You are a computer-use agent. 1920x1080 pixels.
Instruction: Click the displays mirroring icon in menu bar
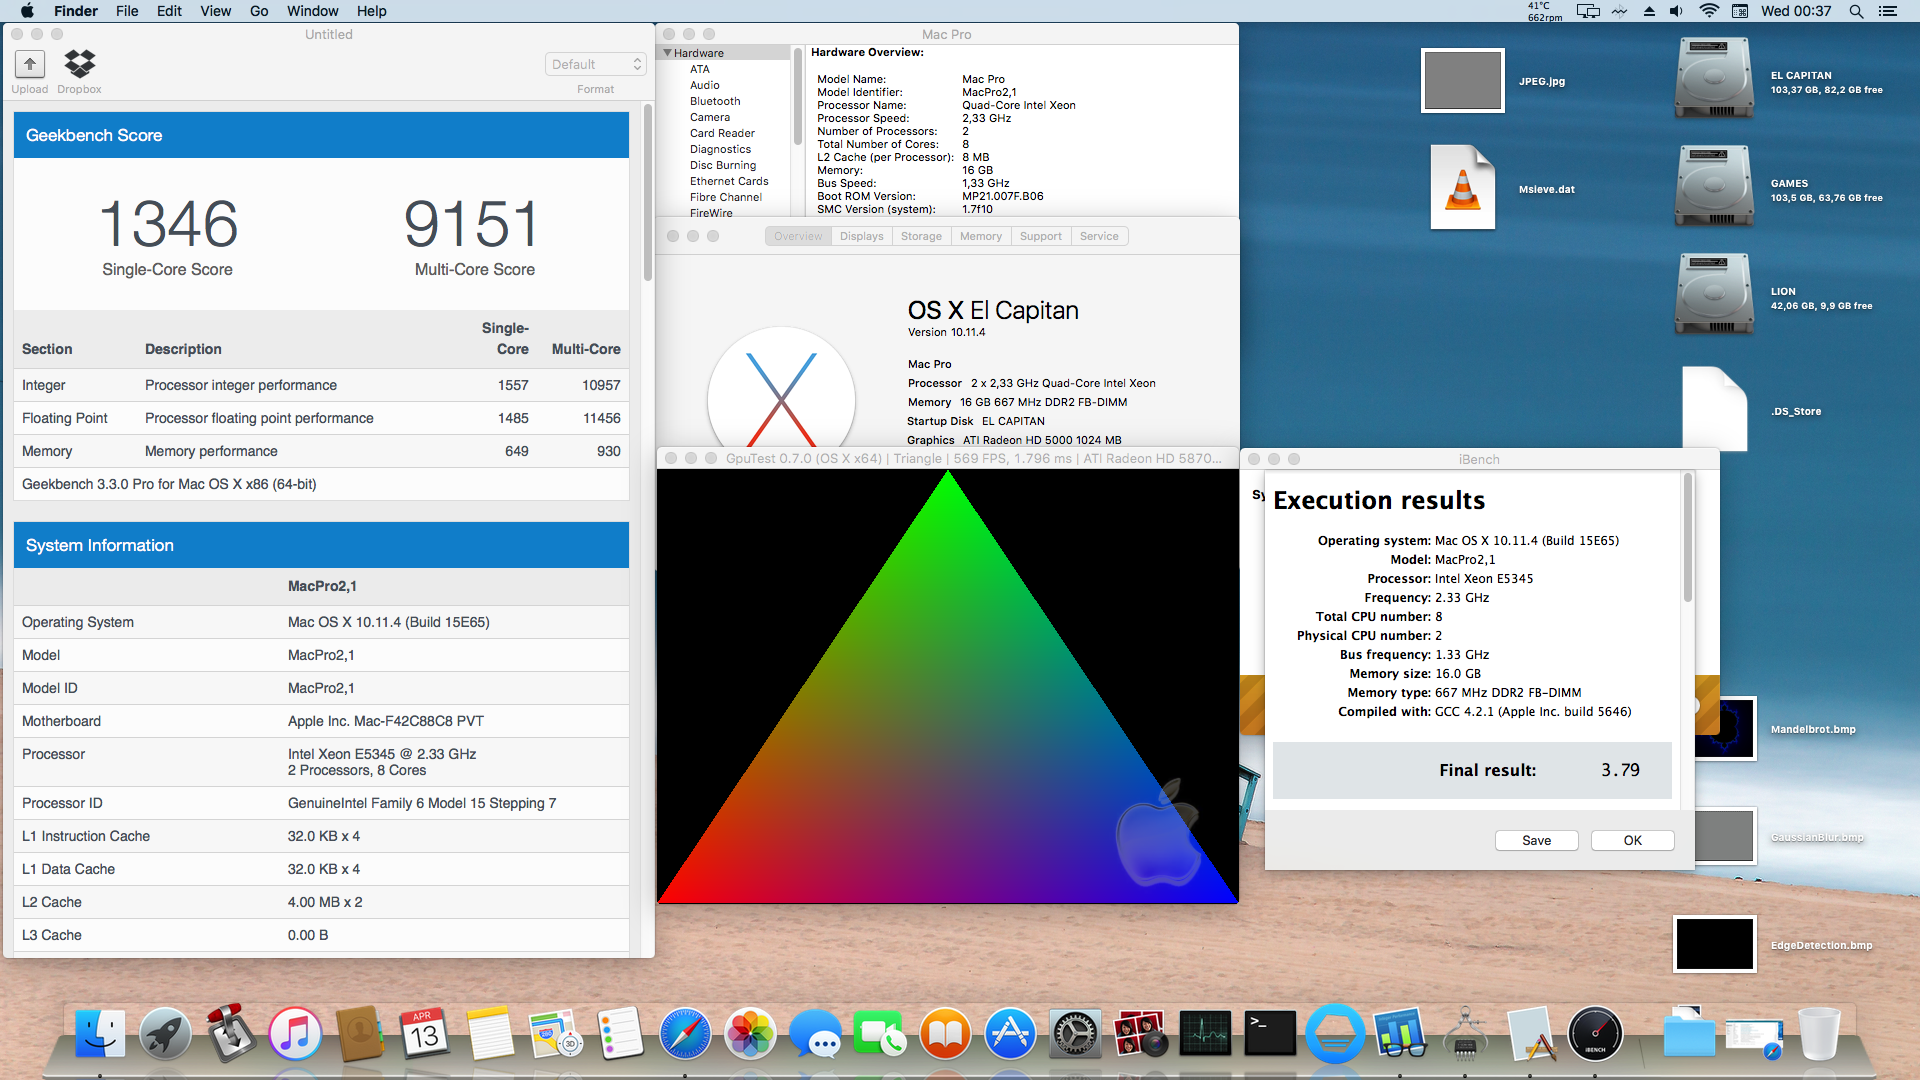[1588, 11]
